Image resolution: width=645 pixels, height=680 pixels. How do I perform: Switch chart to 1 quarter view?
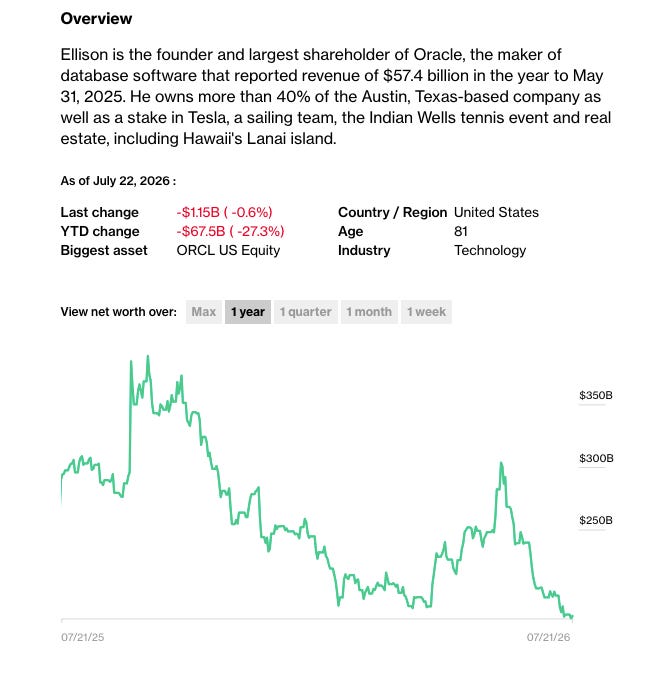coord(305,312)
